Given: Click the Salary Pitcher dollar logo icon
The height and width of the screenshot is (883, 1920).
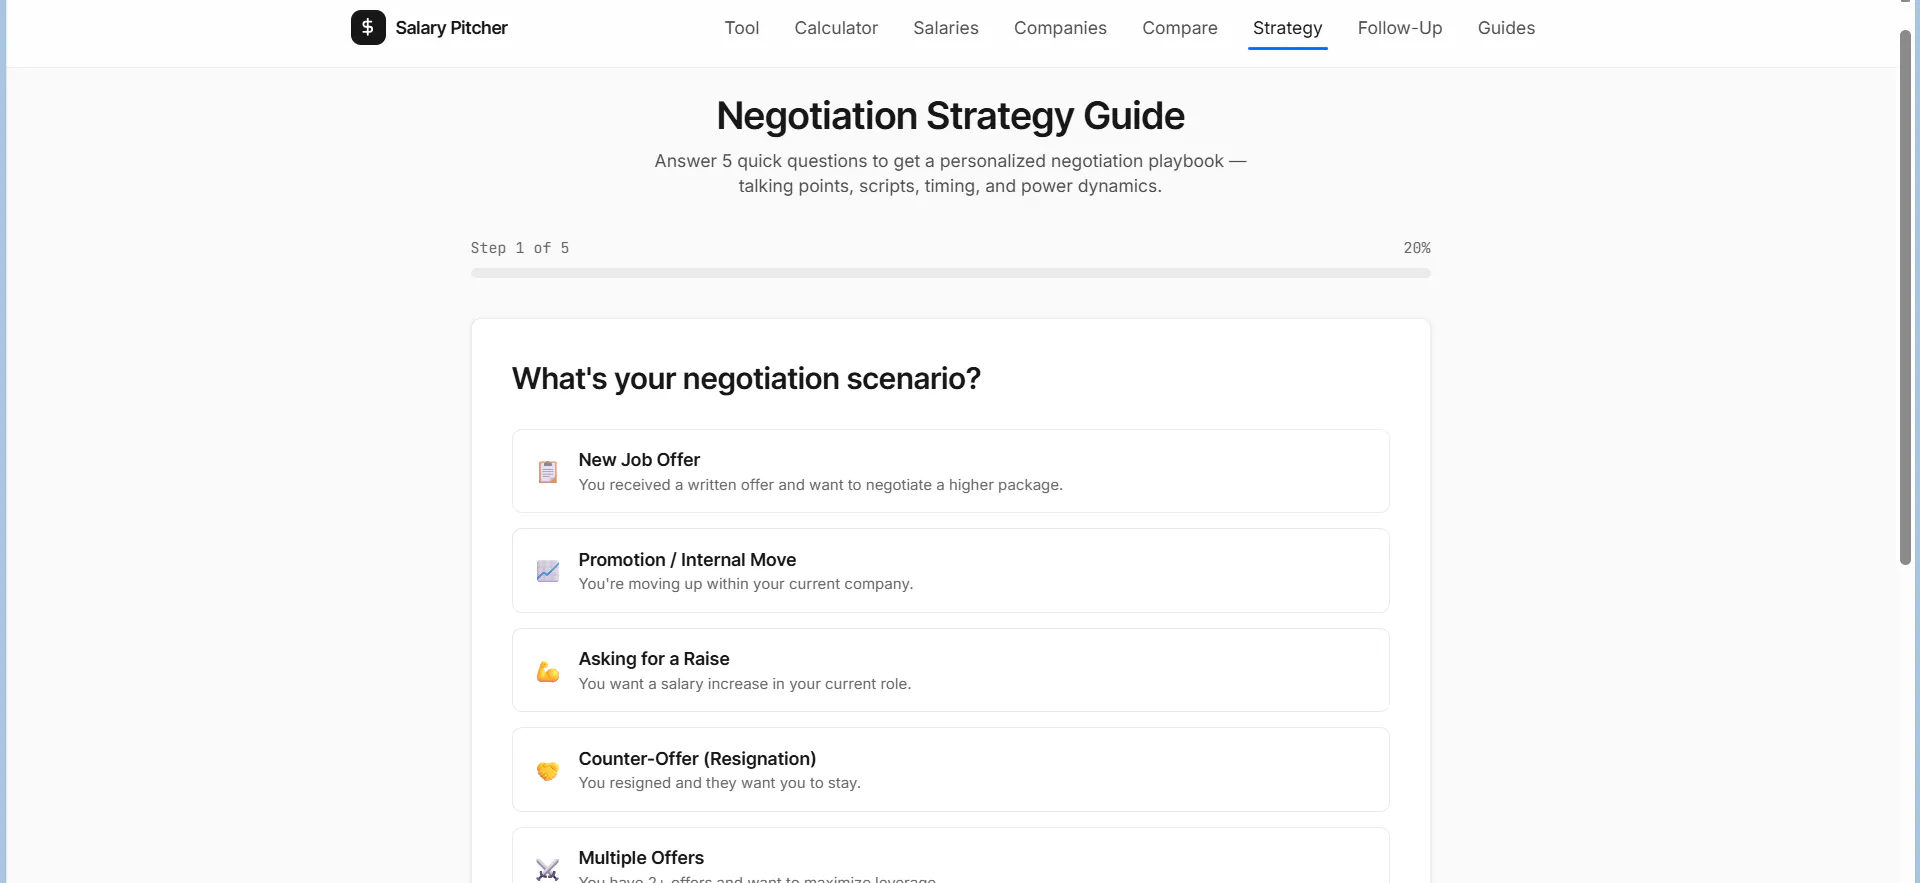Looking at the screenshot, I should click(368, 28).
